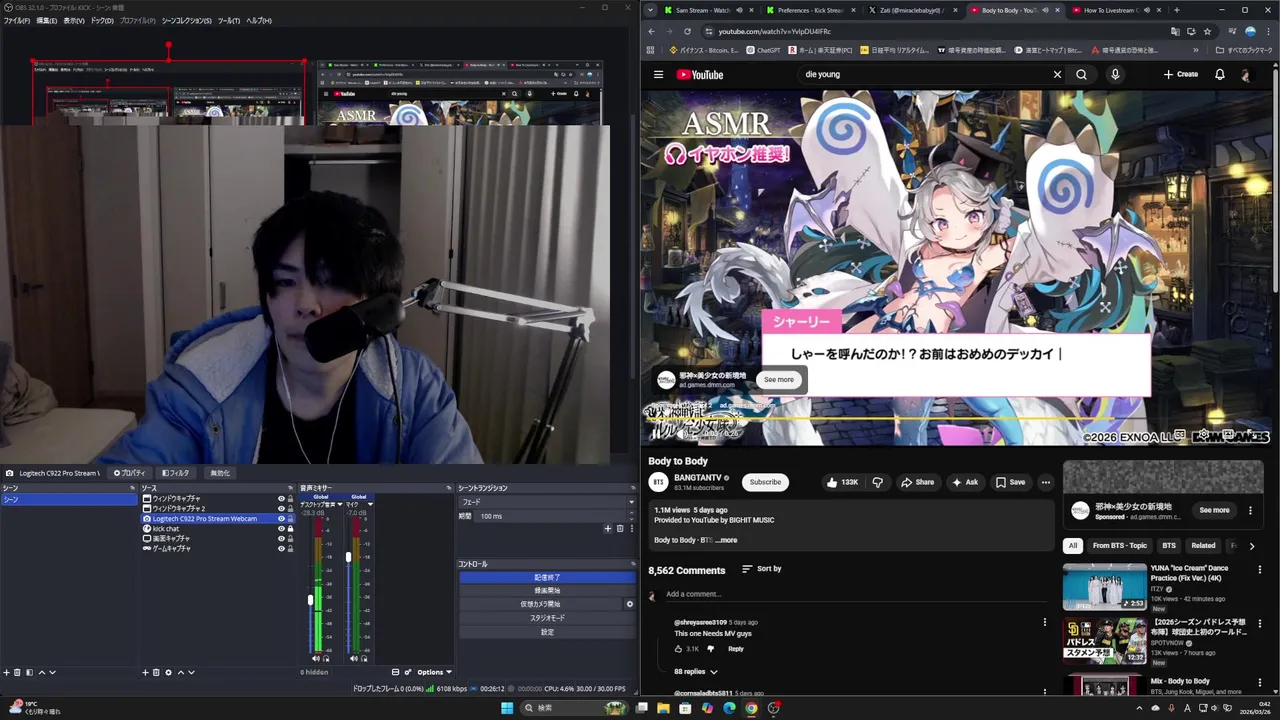Hide Logitech C922 Pro Stream Webcam source
Viewport: 1280px width, 720px height.
tap(281, 518)
